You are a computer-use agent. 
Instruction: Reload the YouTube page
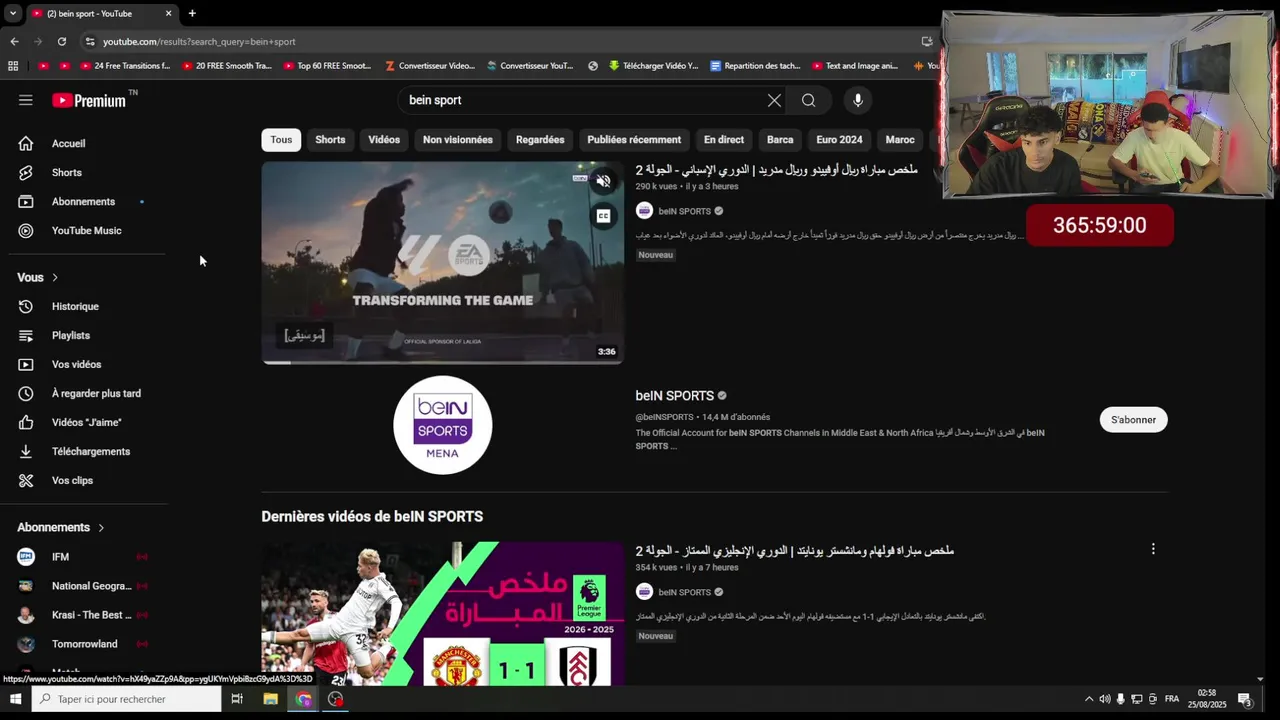[x=62, y=41]
